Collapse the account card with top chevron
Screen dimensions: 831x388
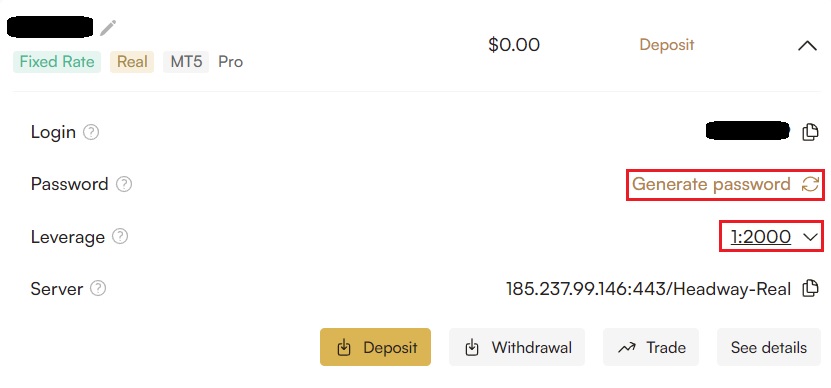coord(807,46)
